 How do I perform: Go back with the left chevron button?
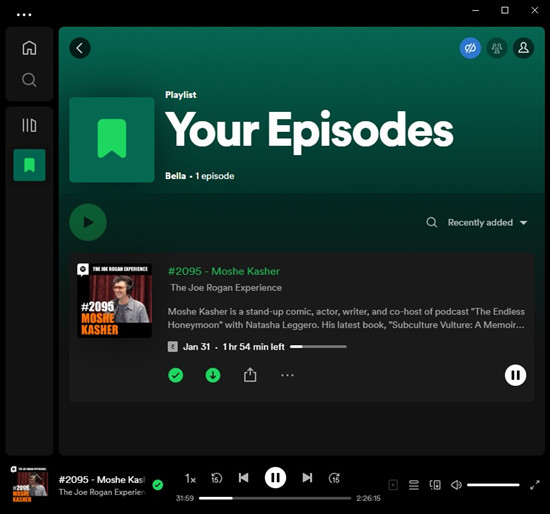pos(80,48)
